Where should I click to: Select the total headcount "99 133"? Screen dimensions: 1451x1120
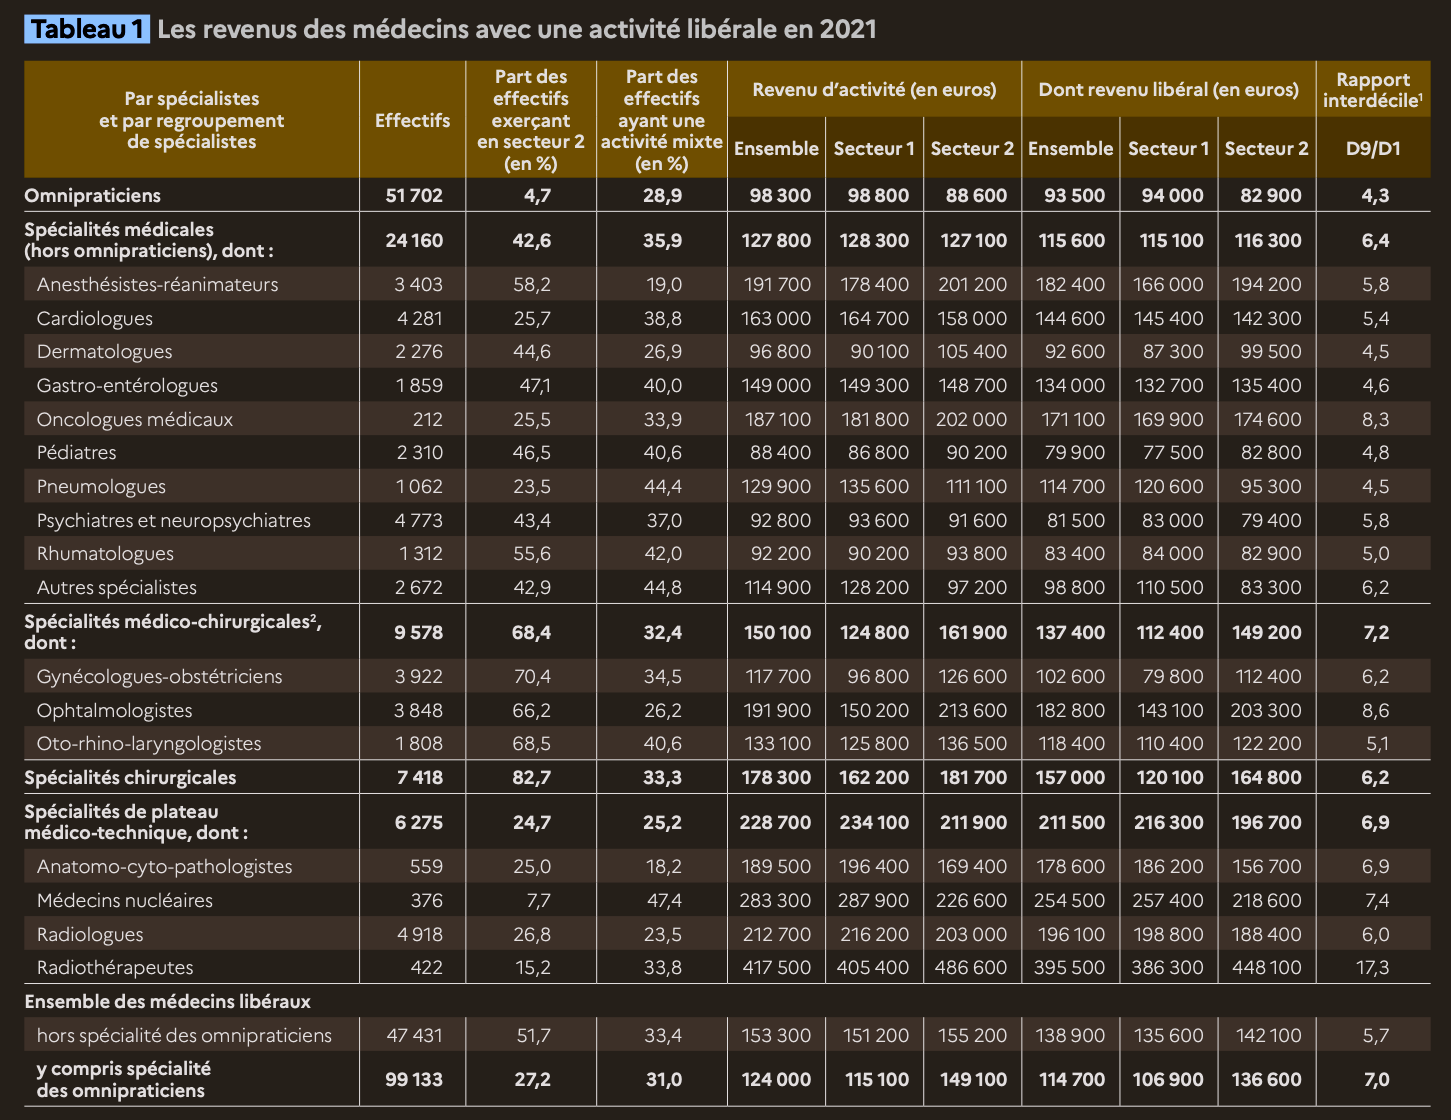414,1080
